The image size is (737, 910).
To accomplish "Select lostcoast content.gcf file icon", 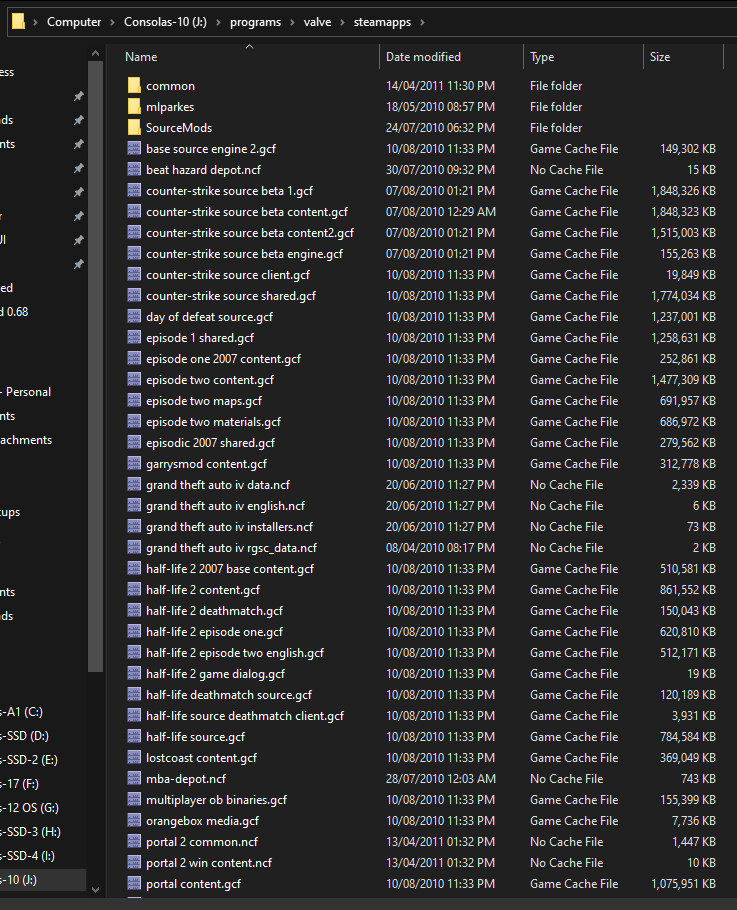I will click(x=134, y=757).
